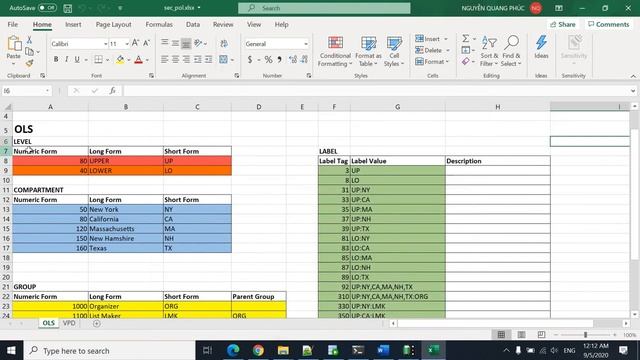Toggle Align Right
This screenshot has width=640, height=360.
tap(186, 60)
